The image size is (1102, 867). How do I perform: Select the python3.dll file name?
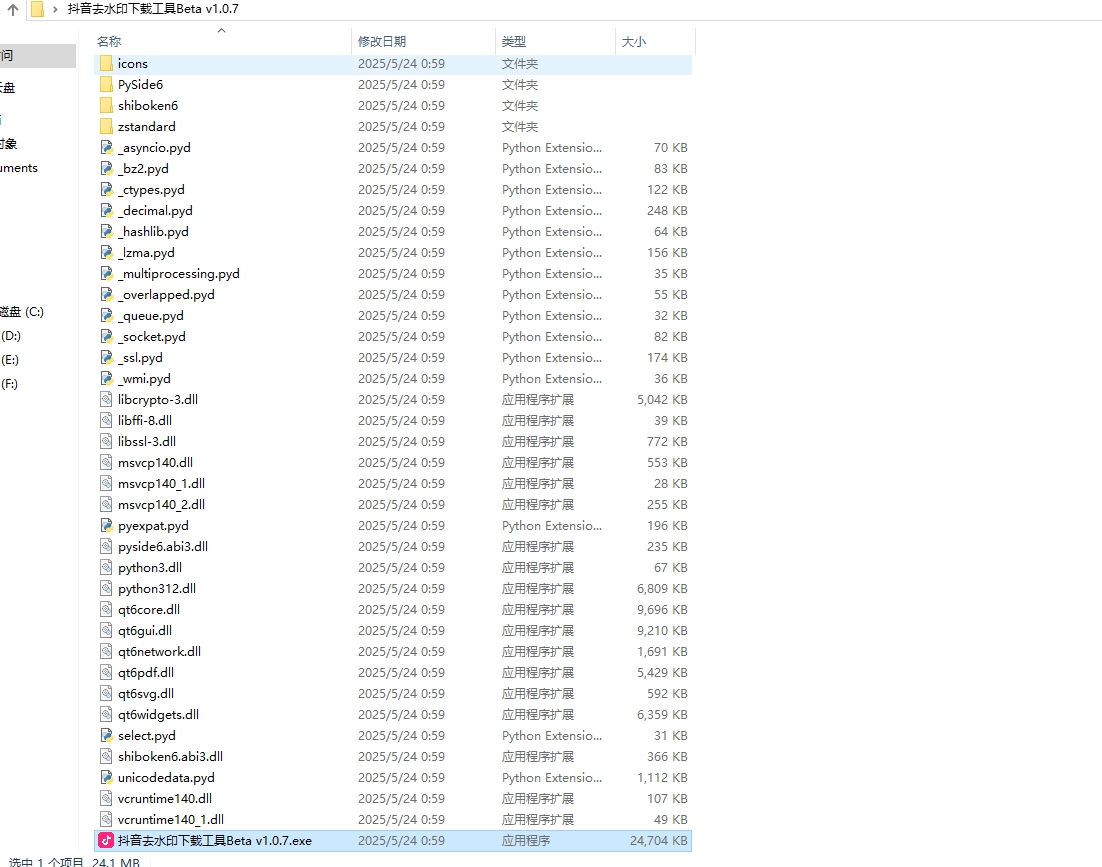pyautogui.click(x=150, y=568)
